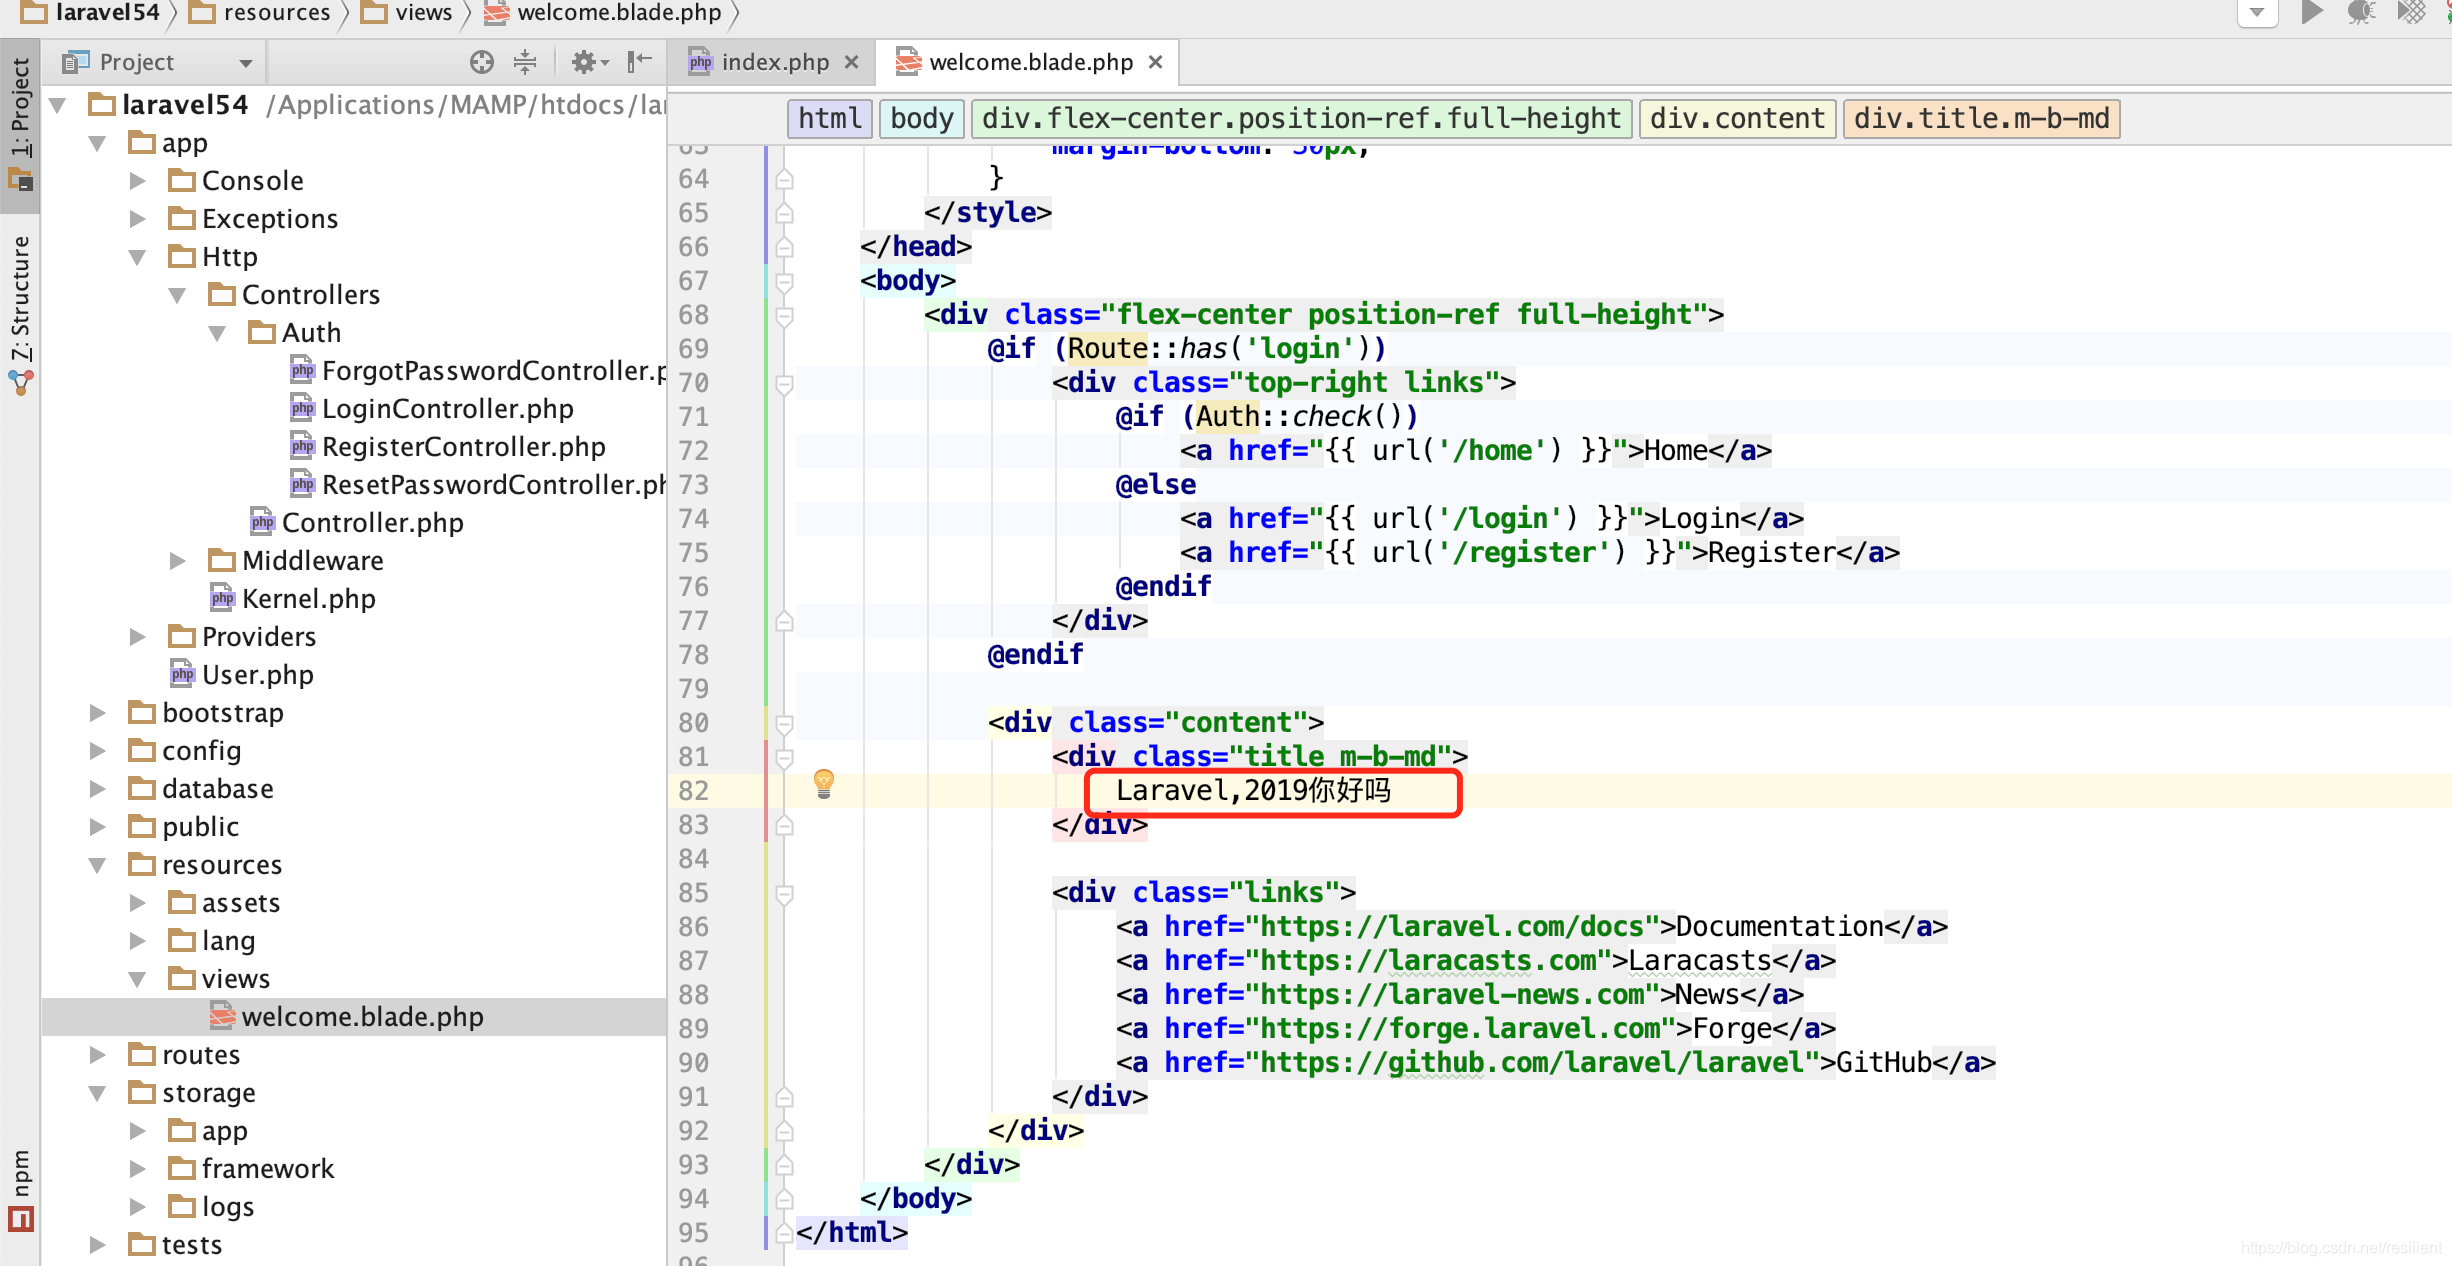Collapse the laravel54 root folder

coord(58,105)
